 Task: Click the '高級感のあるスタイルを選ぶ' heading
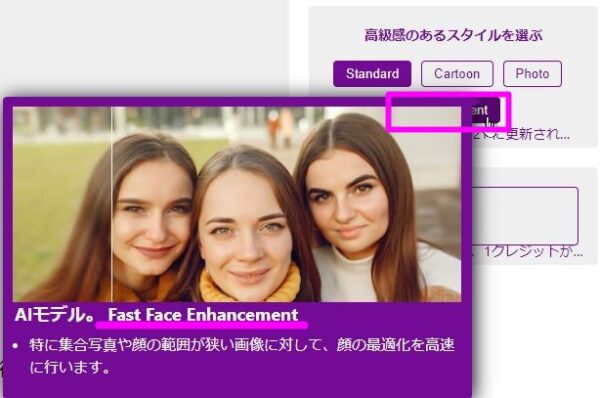point(453,35)
